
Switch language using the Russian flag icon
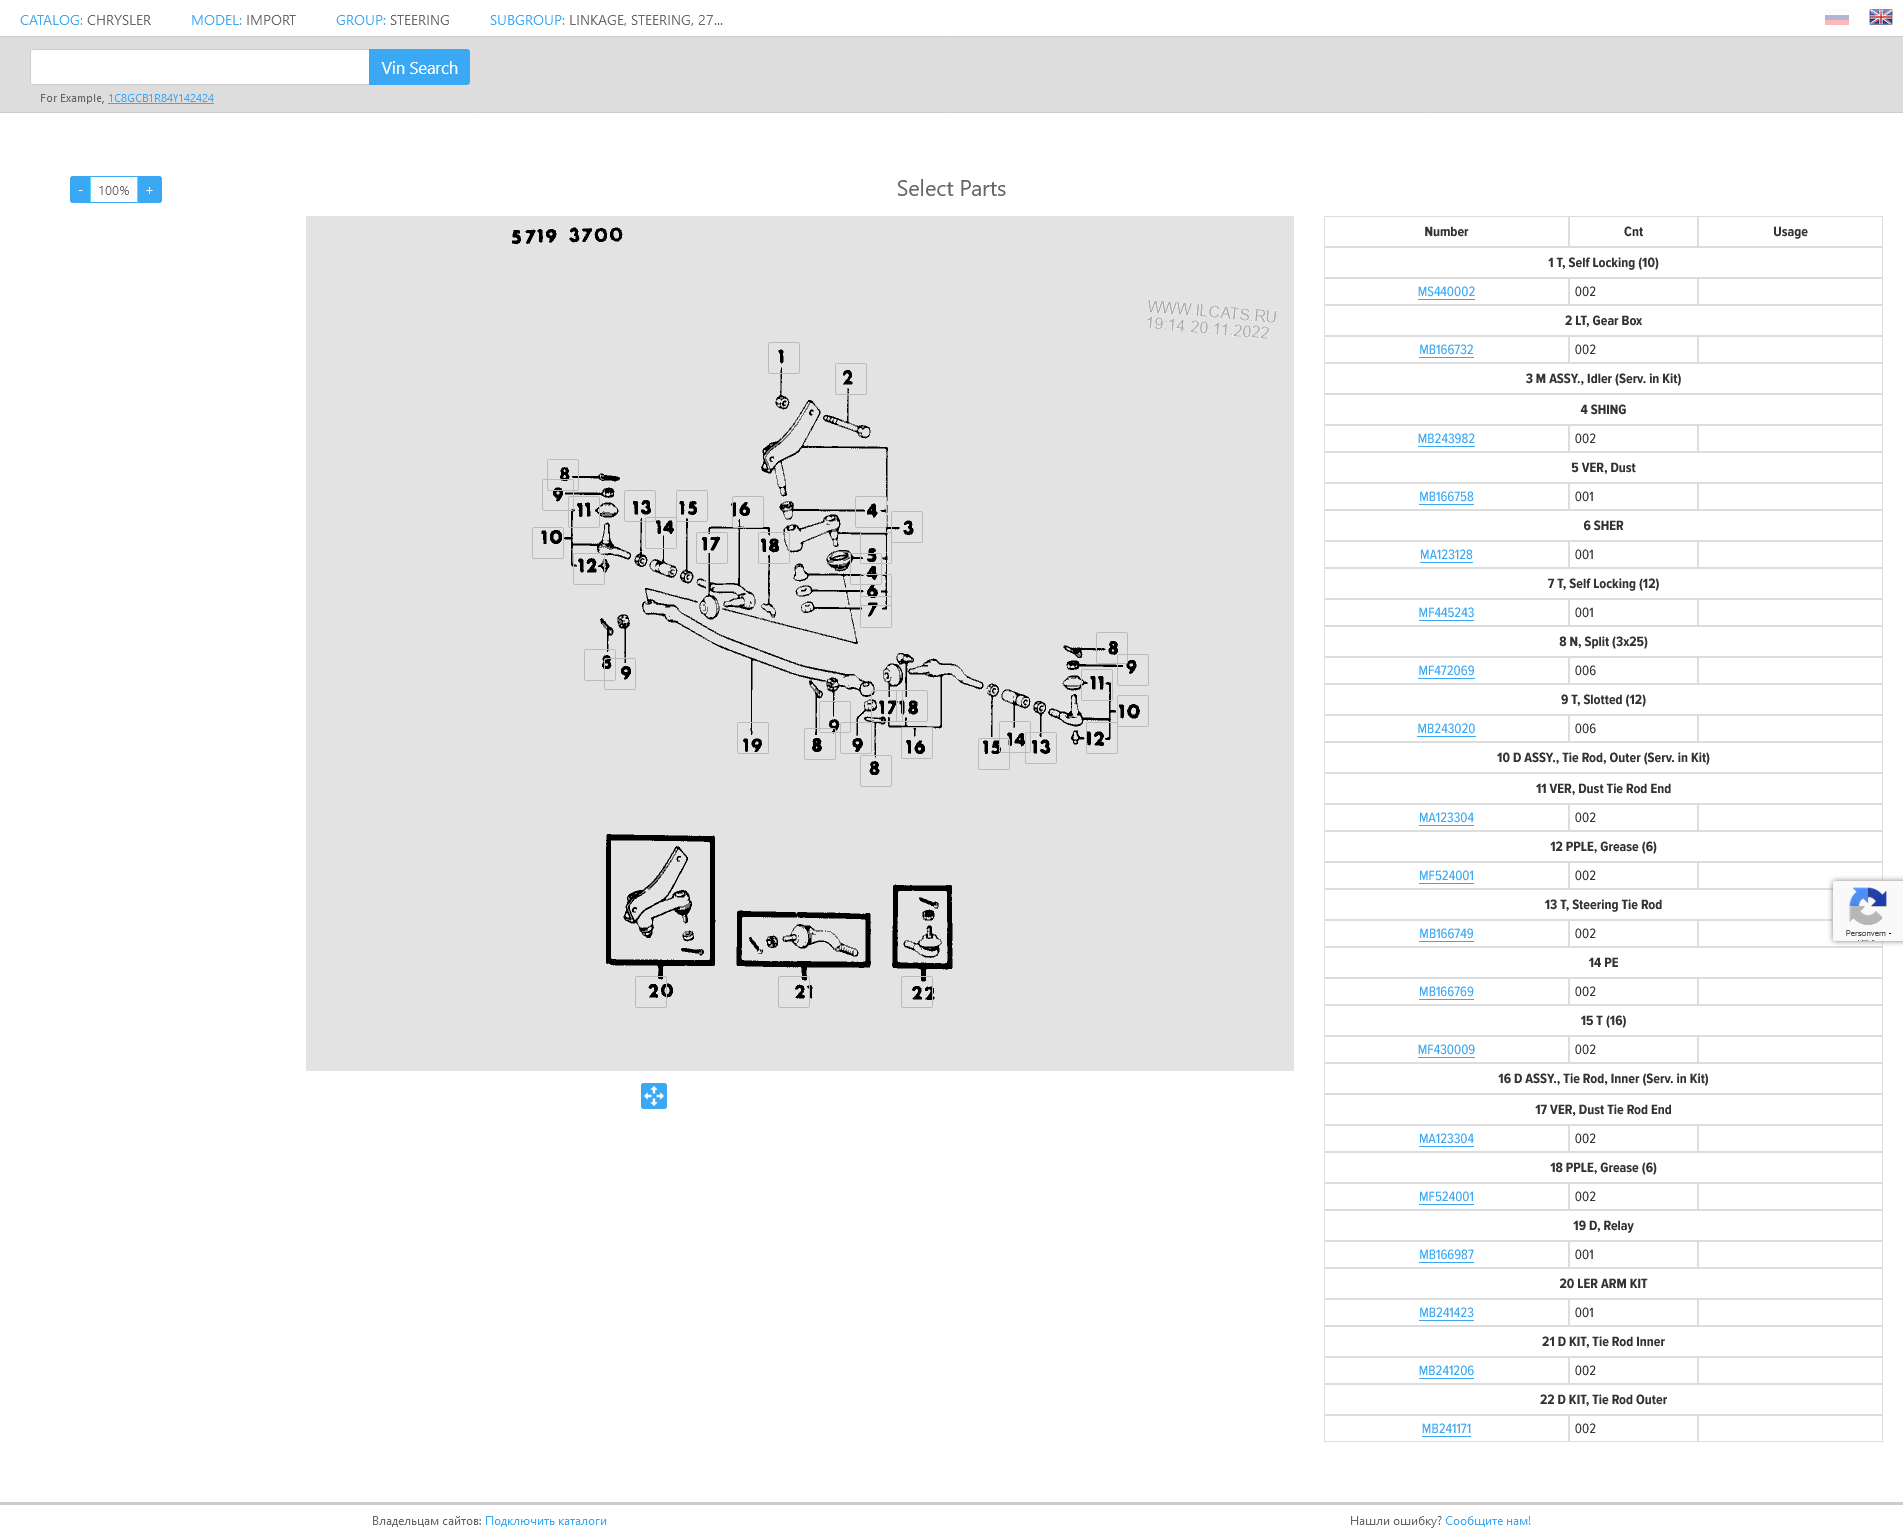point(1836,18)
